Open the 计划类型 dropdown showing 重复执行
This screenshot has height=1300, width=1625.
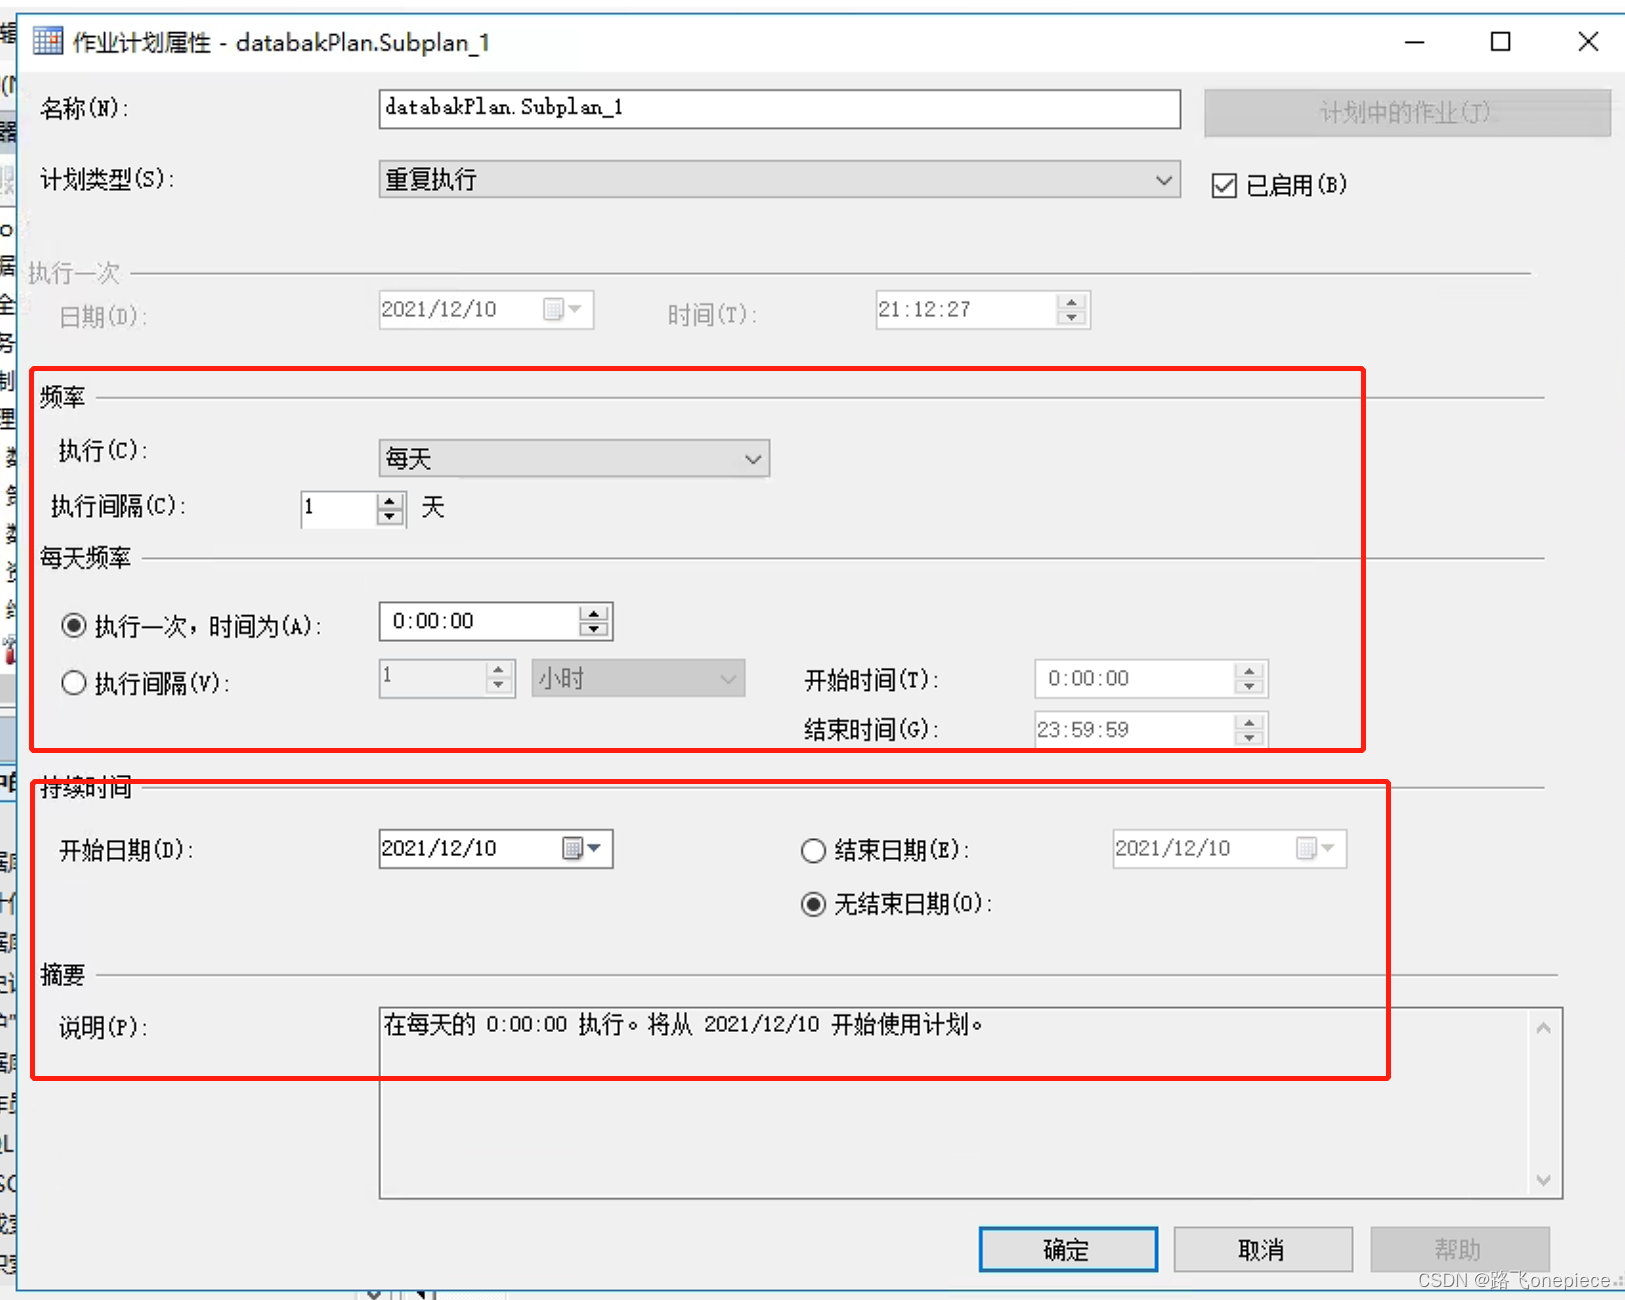tap(779, 180)
